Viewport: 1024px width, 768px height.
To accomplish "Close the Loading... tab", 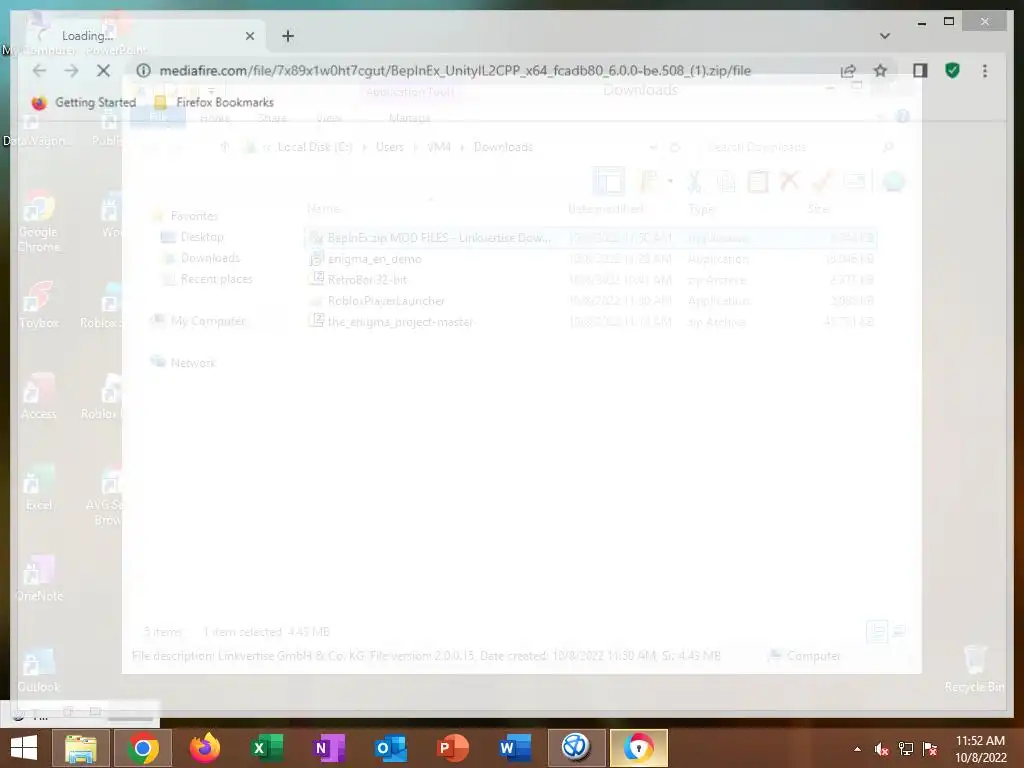I will click(x=249, y=36).
